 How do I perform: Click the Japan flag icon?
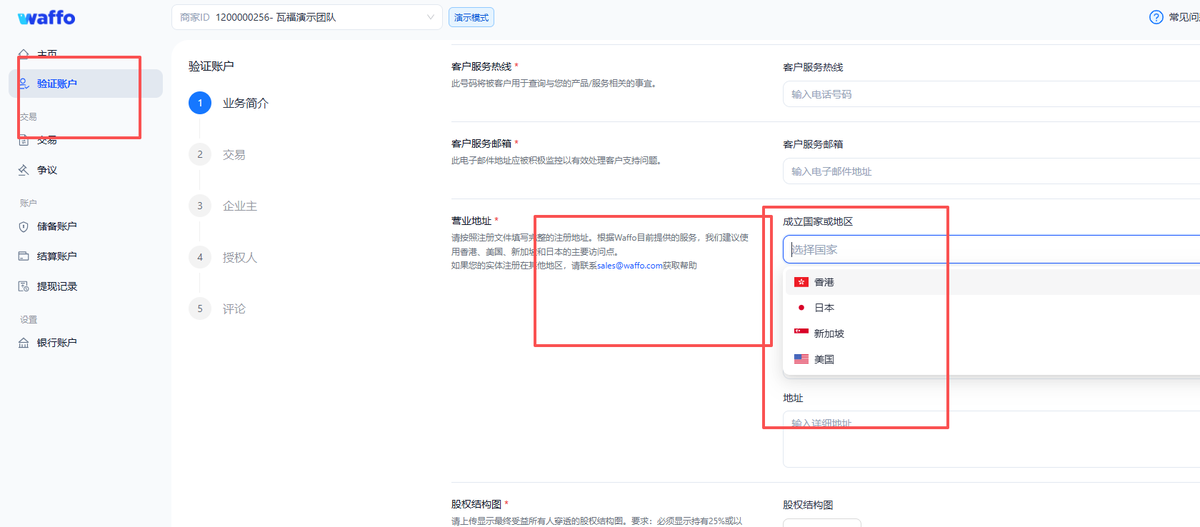coord(801,308)
